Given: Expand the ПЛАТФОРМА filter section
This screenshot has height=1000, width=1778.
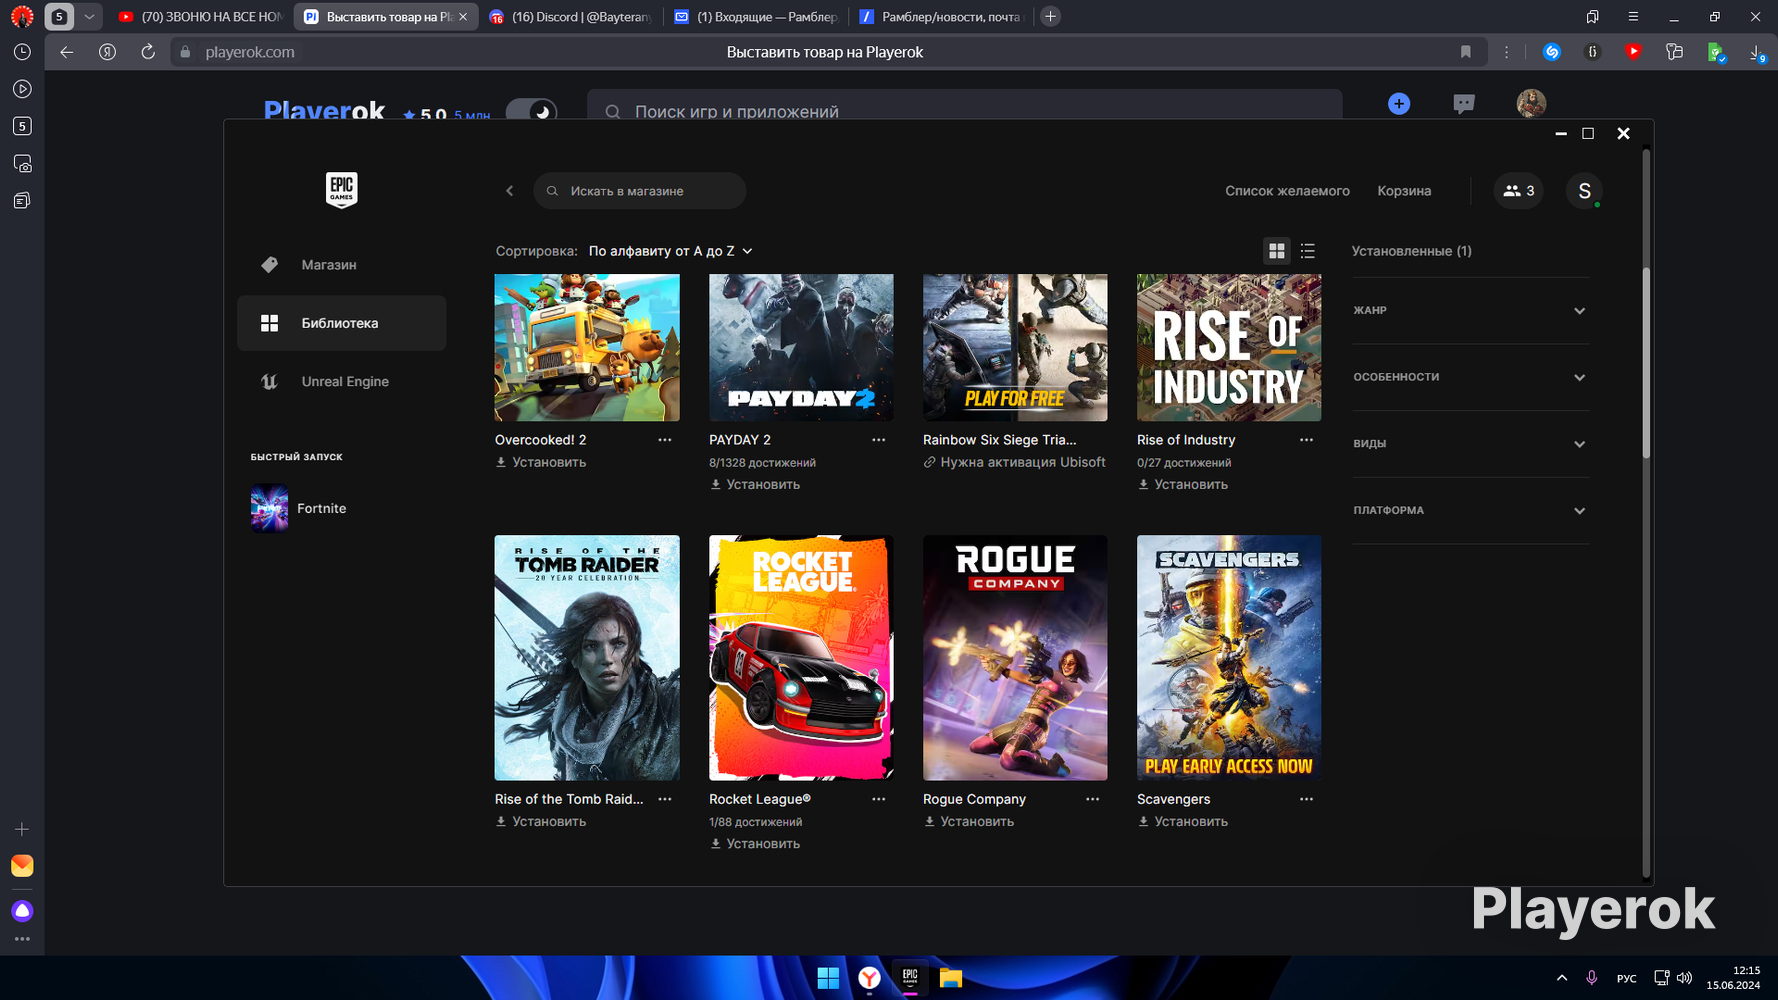Looking at the screenshot, I should coord(1470,511).
